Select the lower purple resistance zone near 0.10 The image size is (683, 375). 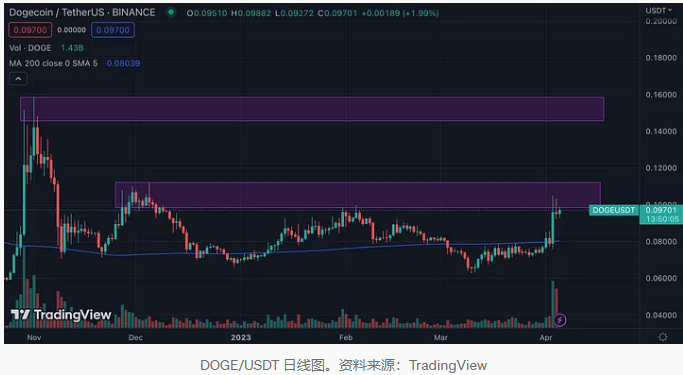tap(358, 195)
